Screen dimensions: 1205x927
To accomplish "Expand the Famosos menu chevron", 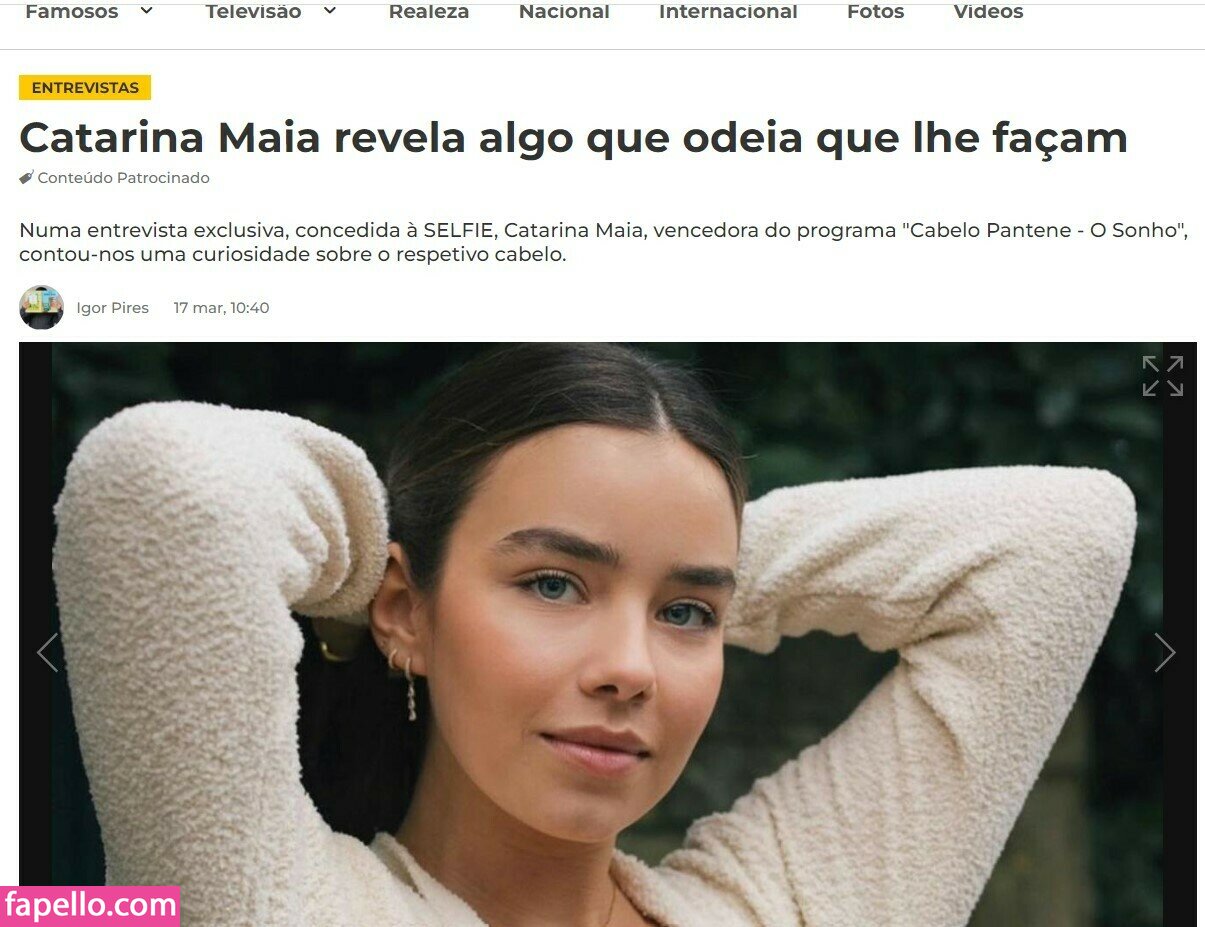I will 146,11.
